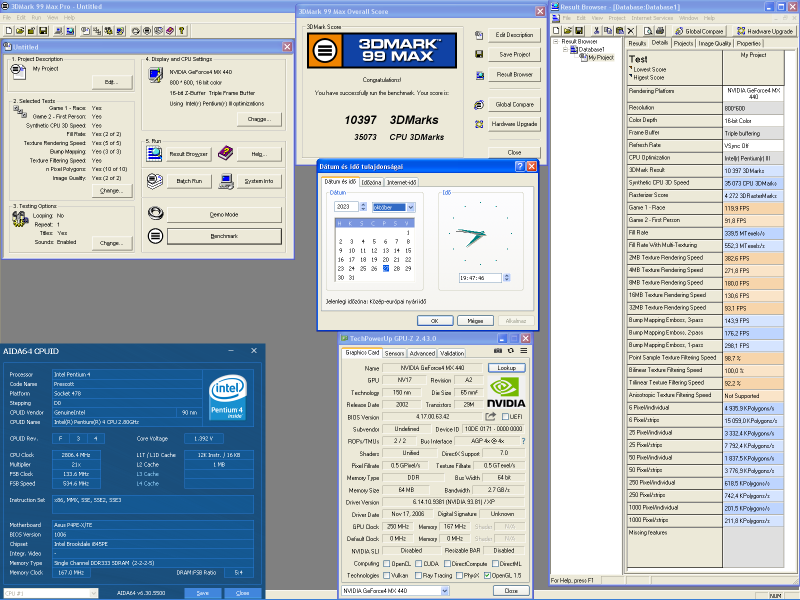Switch to Results tab in Result Browser

[637, 43]
